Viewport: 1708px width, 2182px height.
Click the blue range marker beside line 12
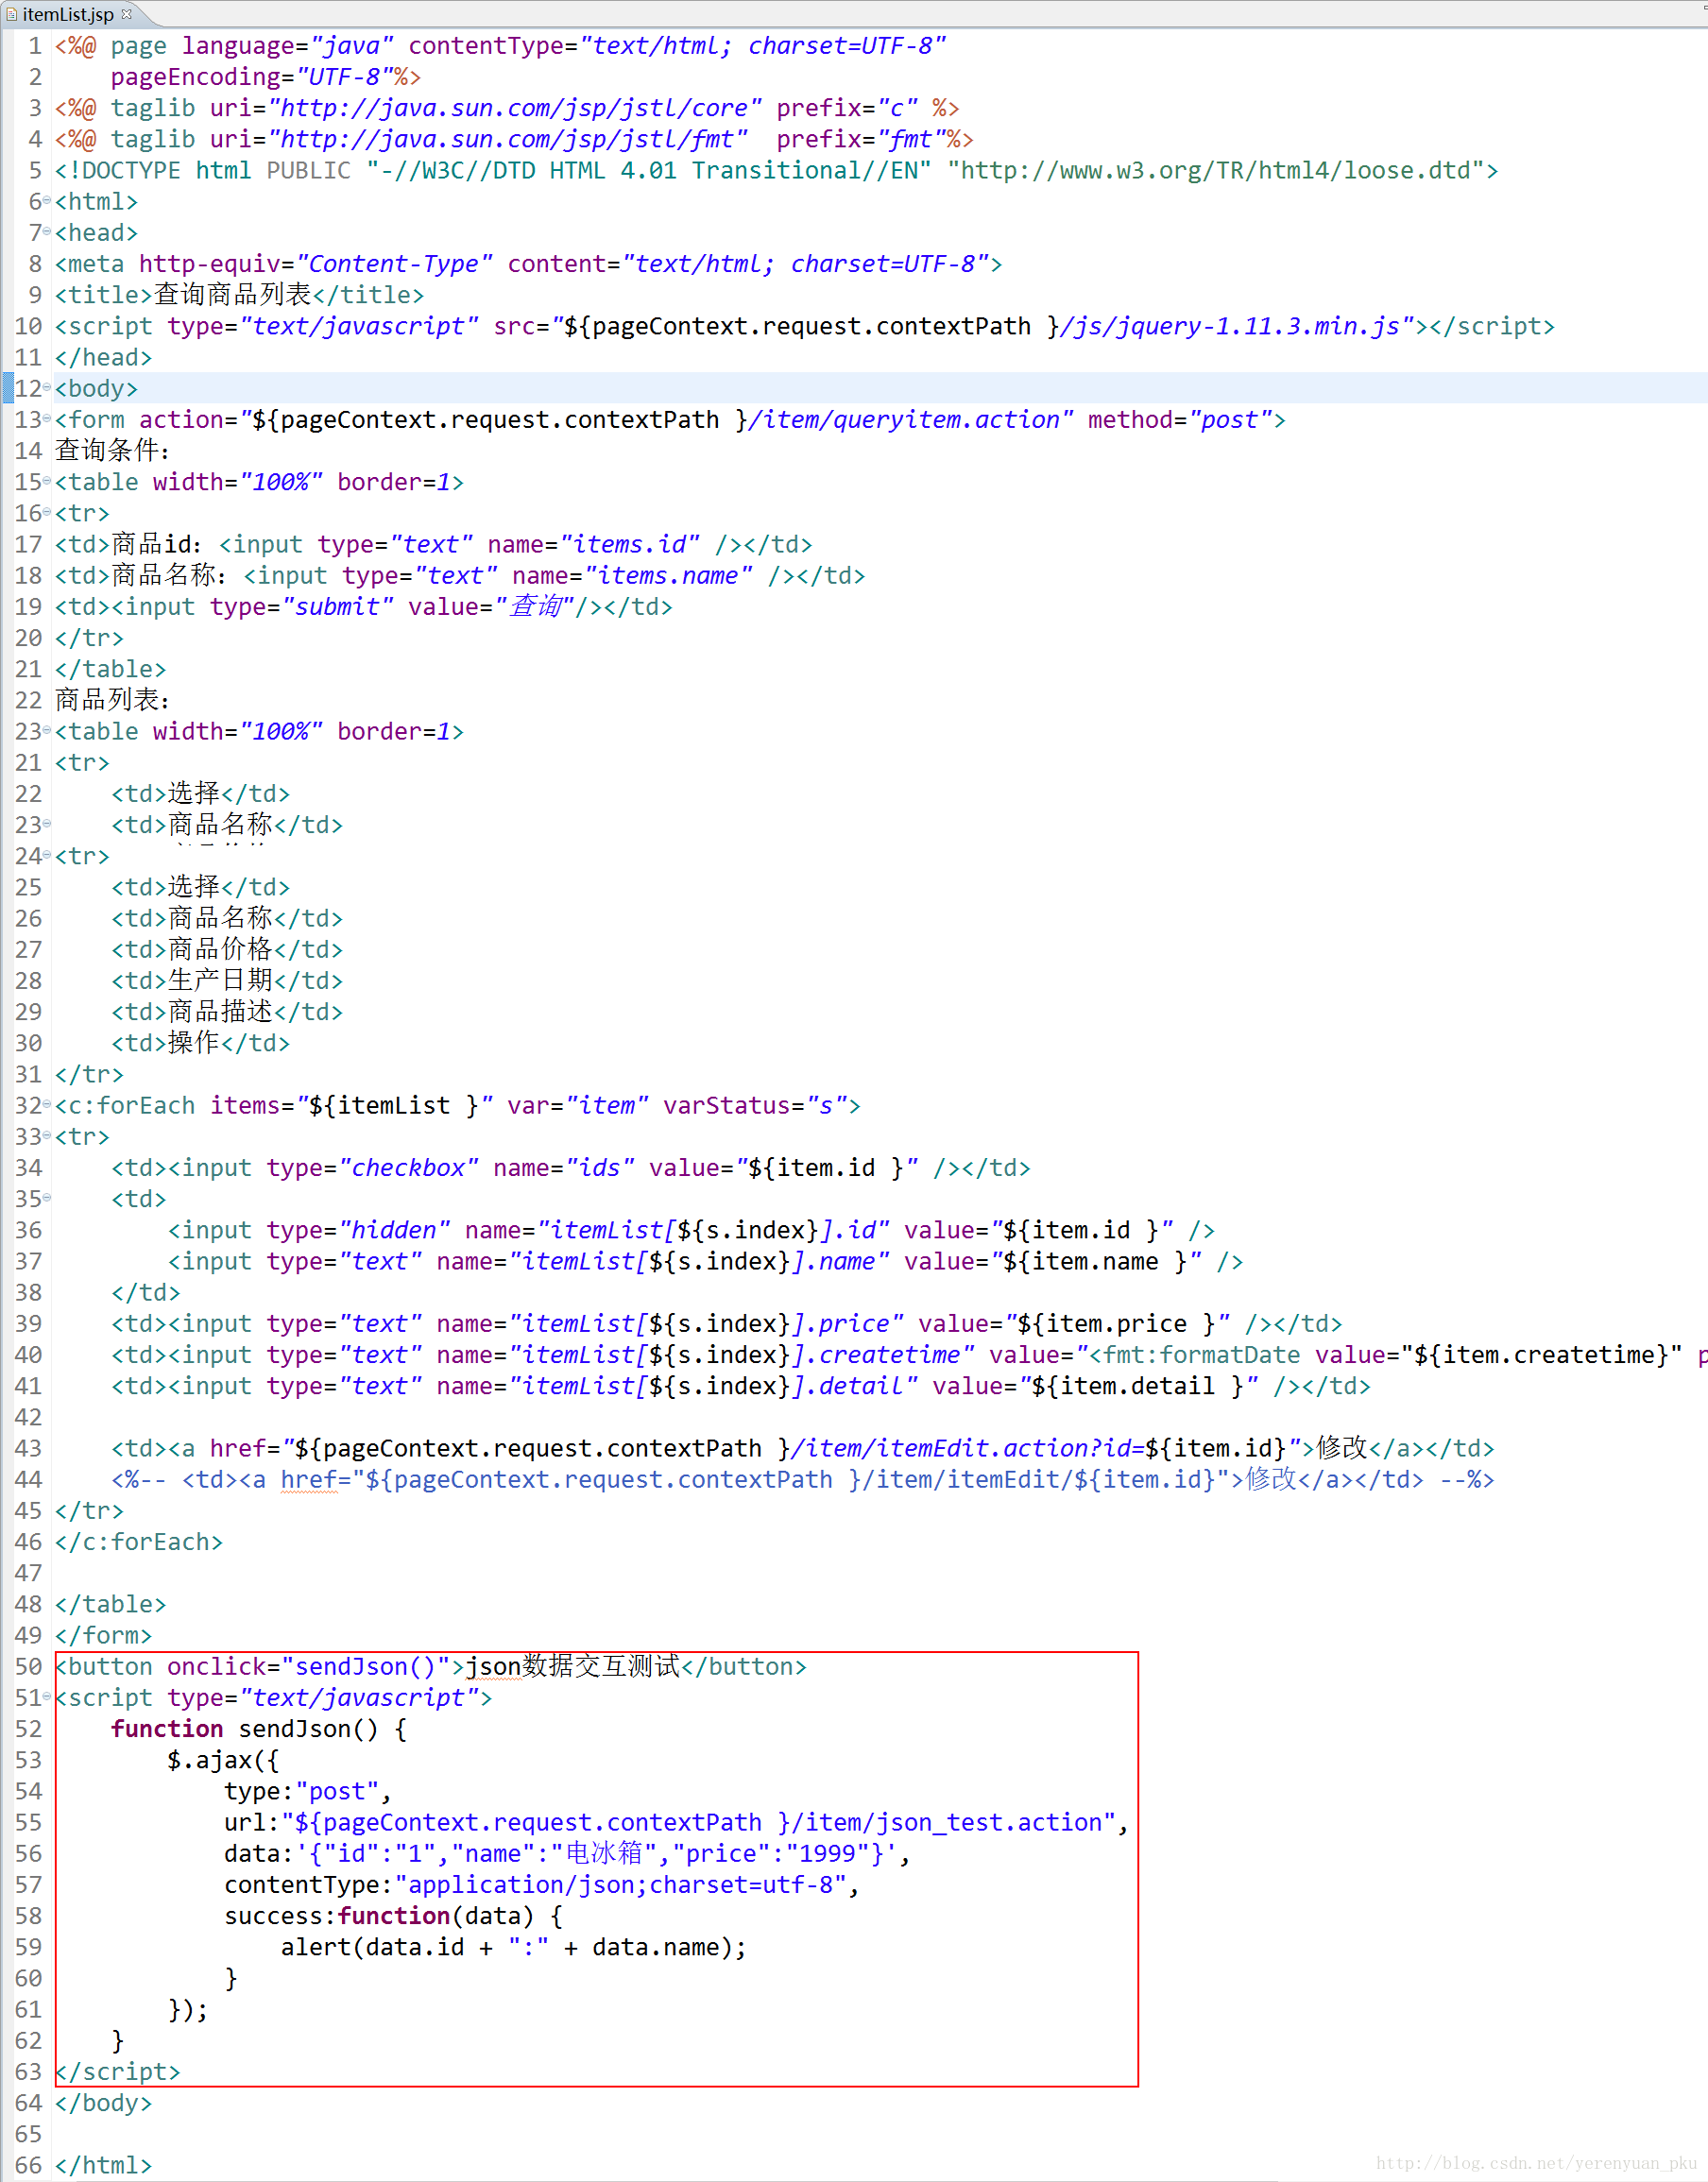8,388
